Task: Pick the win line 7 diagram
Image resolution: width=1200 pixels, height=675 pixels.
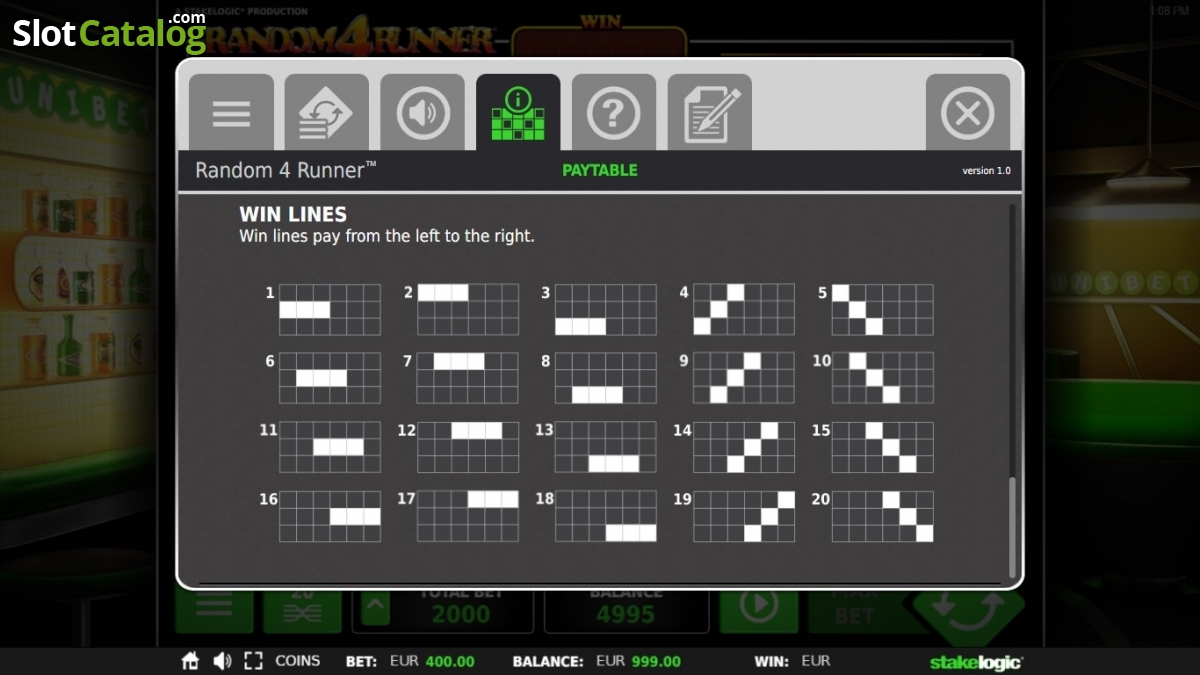Action: coord(468,378)
